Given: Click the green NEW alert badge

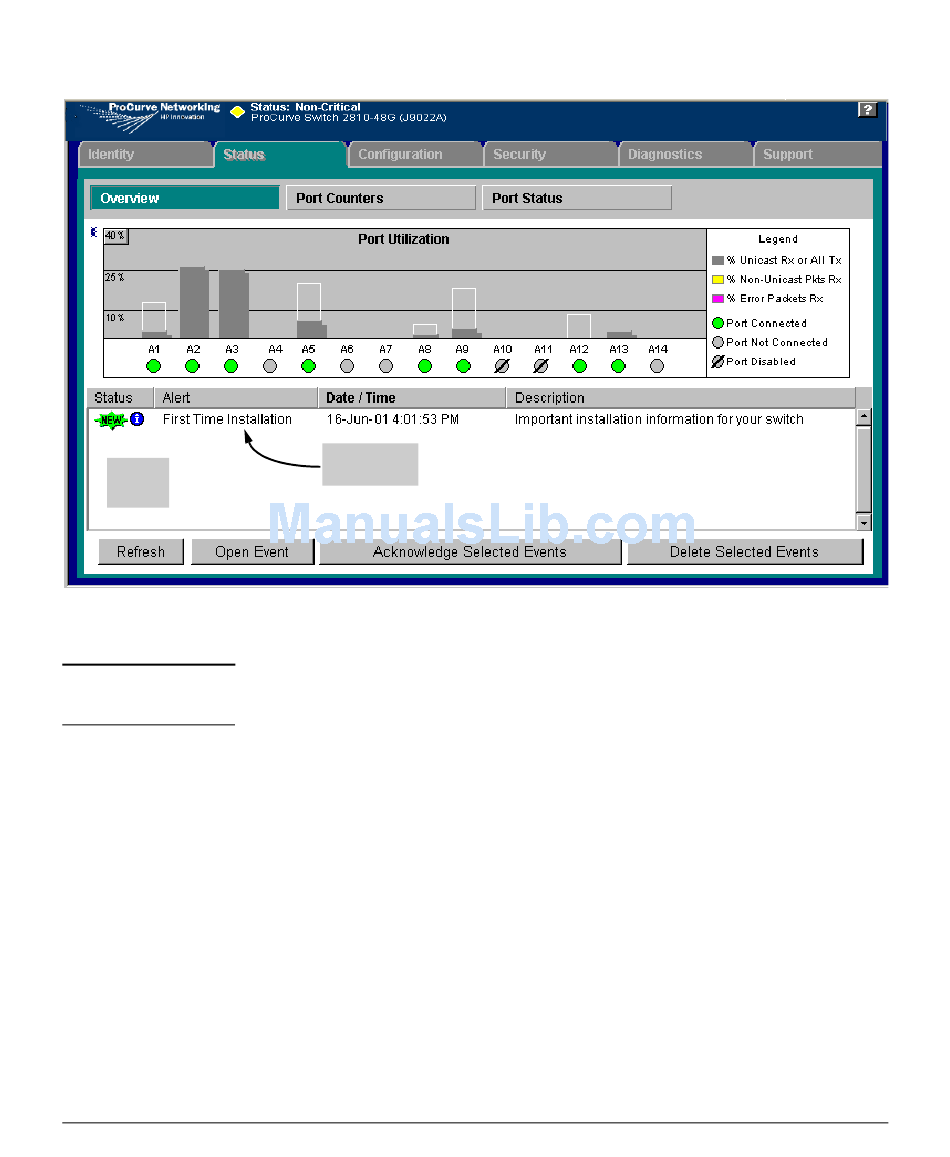Looking at the screenshot, I should pos(111,420).
